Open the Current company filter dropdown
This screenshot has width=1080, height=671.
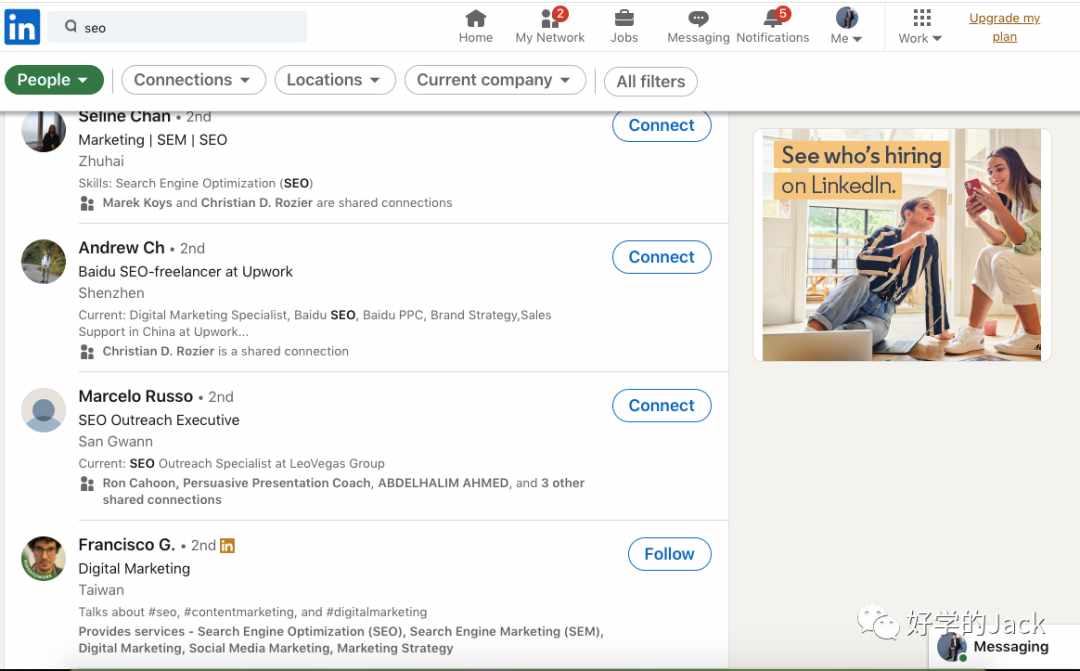pos(495,80)
